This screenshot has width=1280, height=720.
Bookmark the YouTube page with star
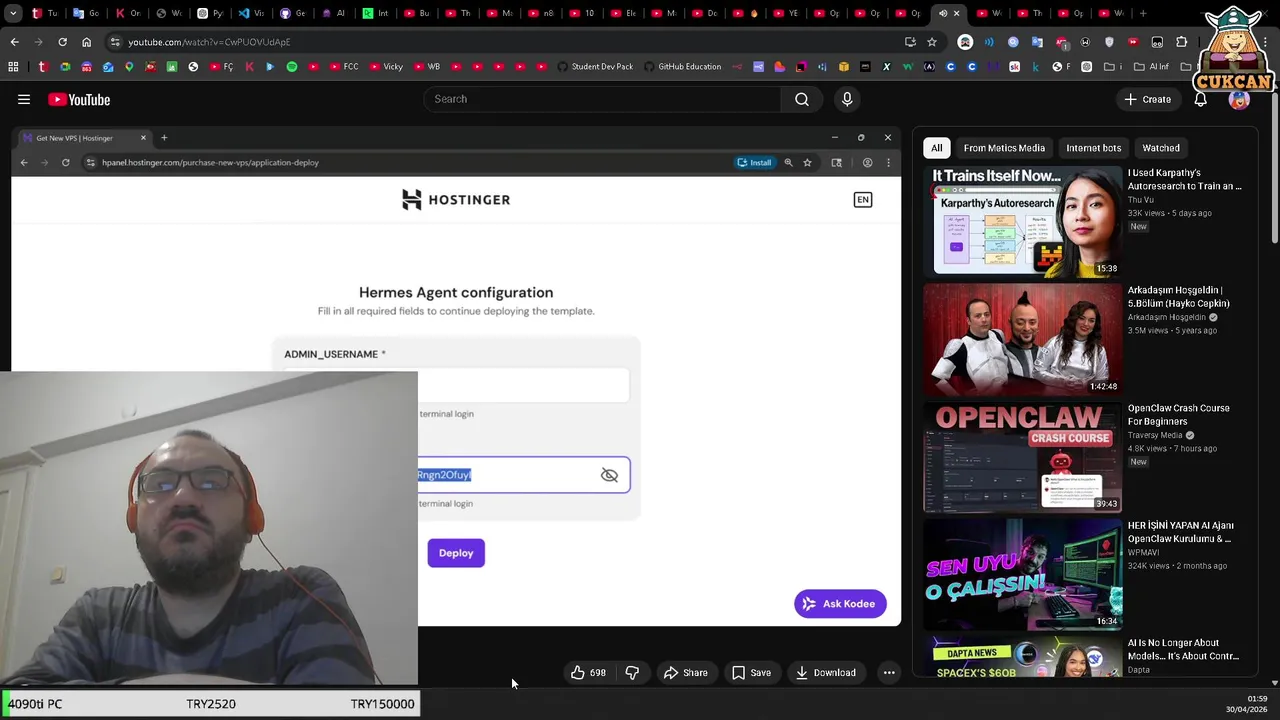(x=932, y=42)
